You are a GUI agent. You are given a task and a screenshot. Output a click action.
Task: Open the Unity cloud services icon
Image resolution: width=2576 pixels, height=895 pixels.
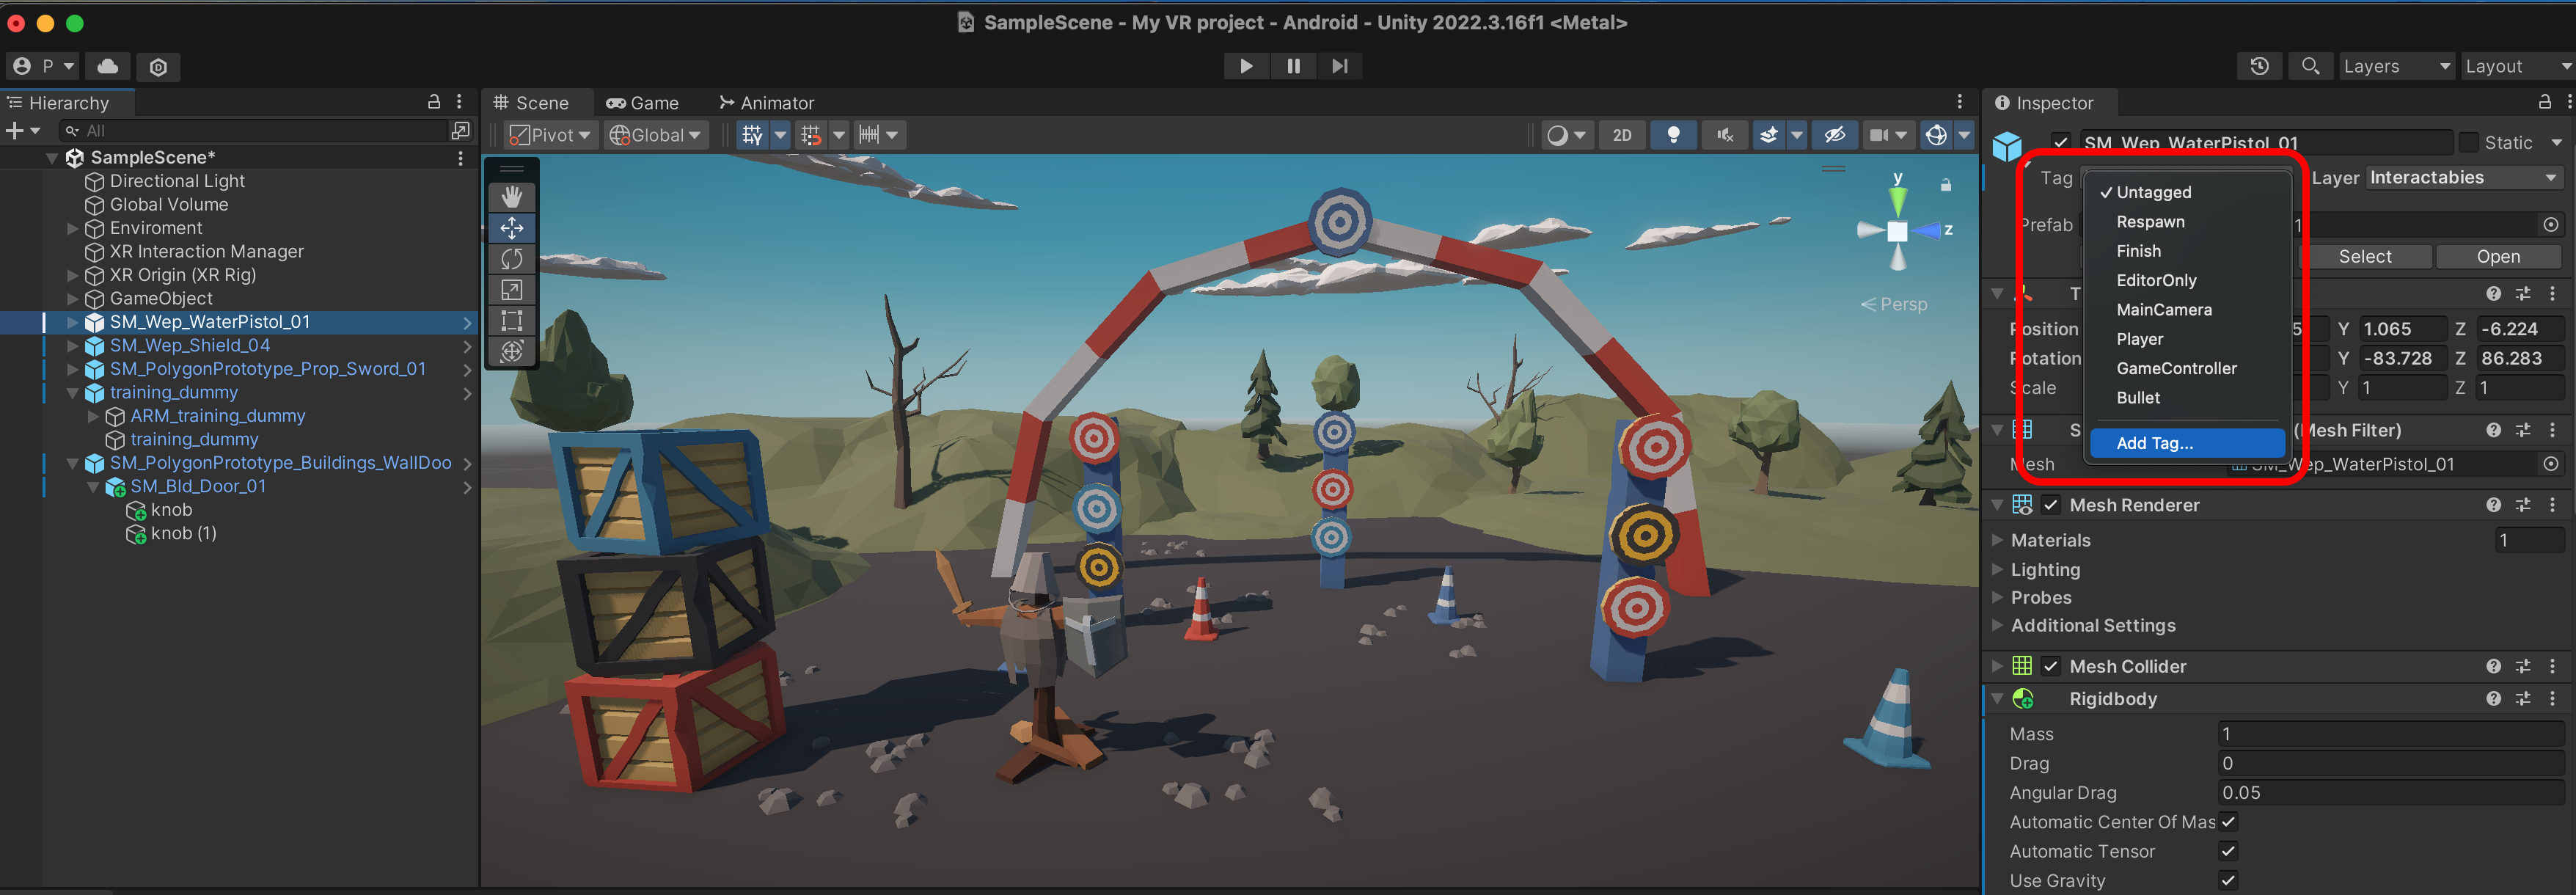coord(108,66)
